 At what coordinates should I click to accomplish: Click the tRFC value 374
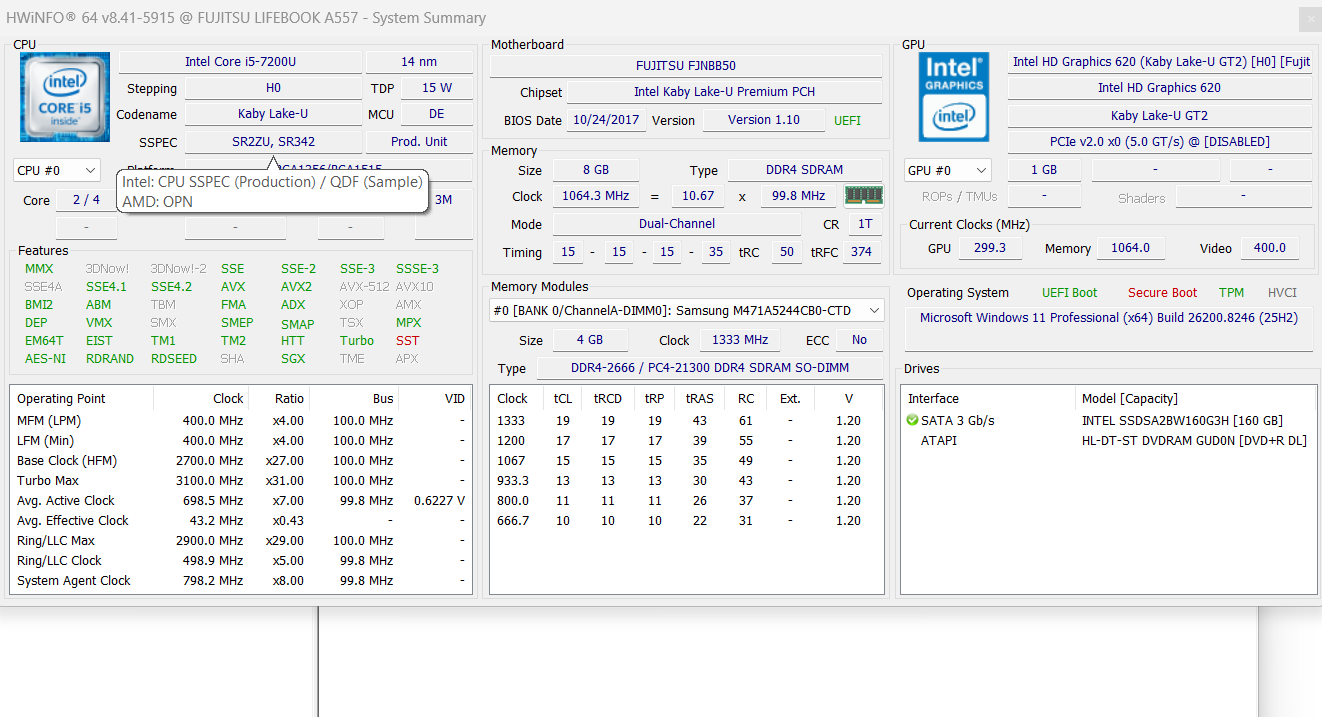point(862,252)
